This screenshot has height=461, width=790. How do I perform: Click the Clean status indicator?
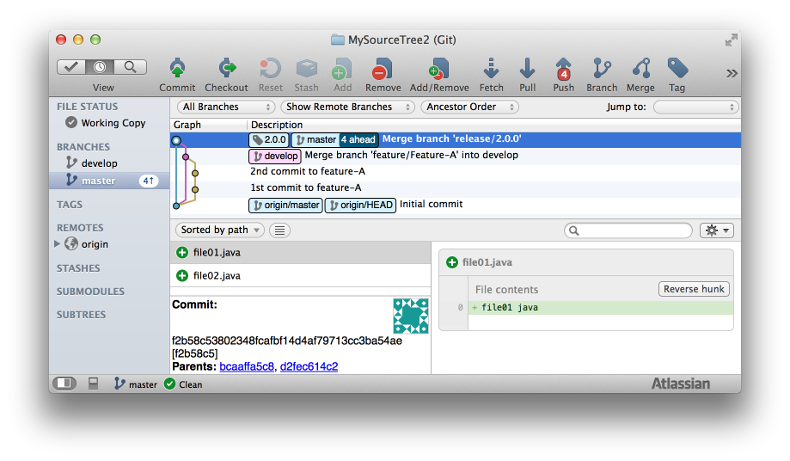click(x=183, y=384)
